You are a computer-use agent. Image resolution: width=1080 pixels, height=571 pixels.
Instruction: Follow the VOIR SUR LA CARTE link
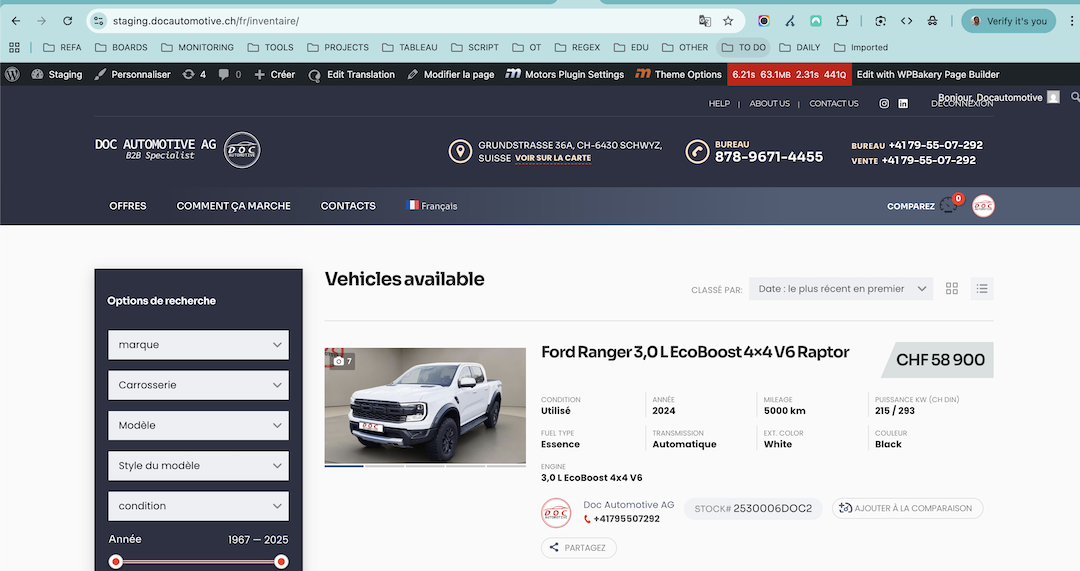click(553, 158)
